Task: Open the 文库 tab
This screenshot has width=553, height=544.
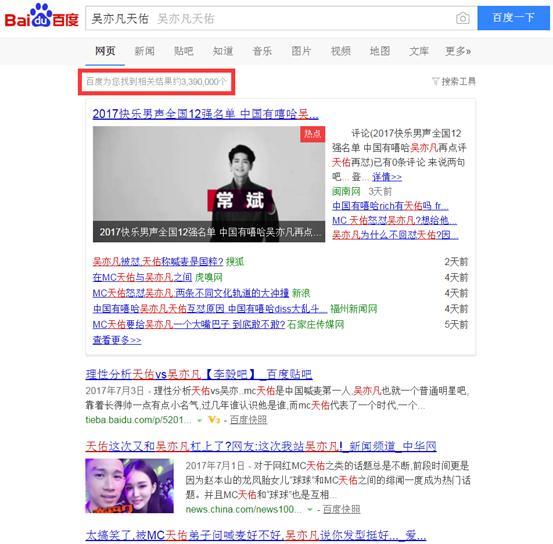Action: pyautogui.click(x=419, y=51)
